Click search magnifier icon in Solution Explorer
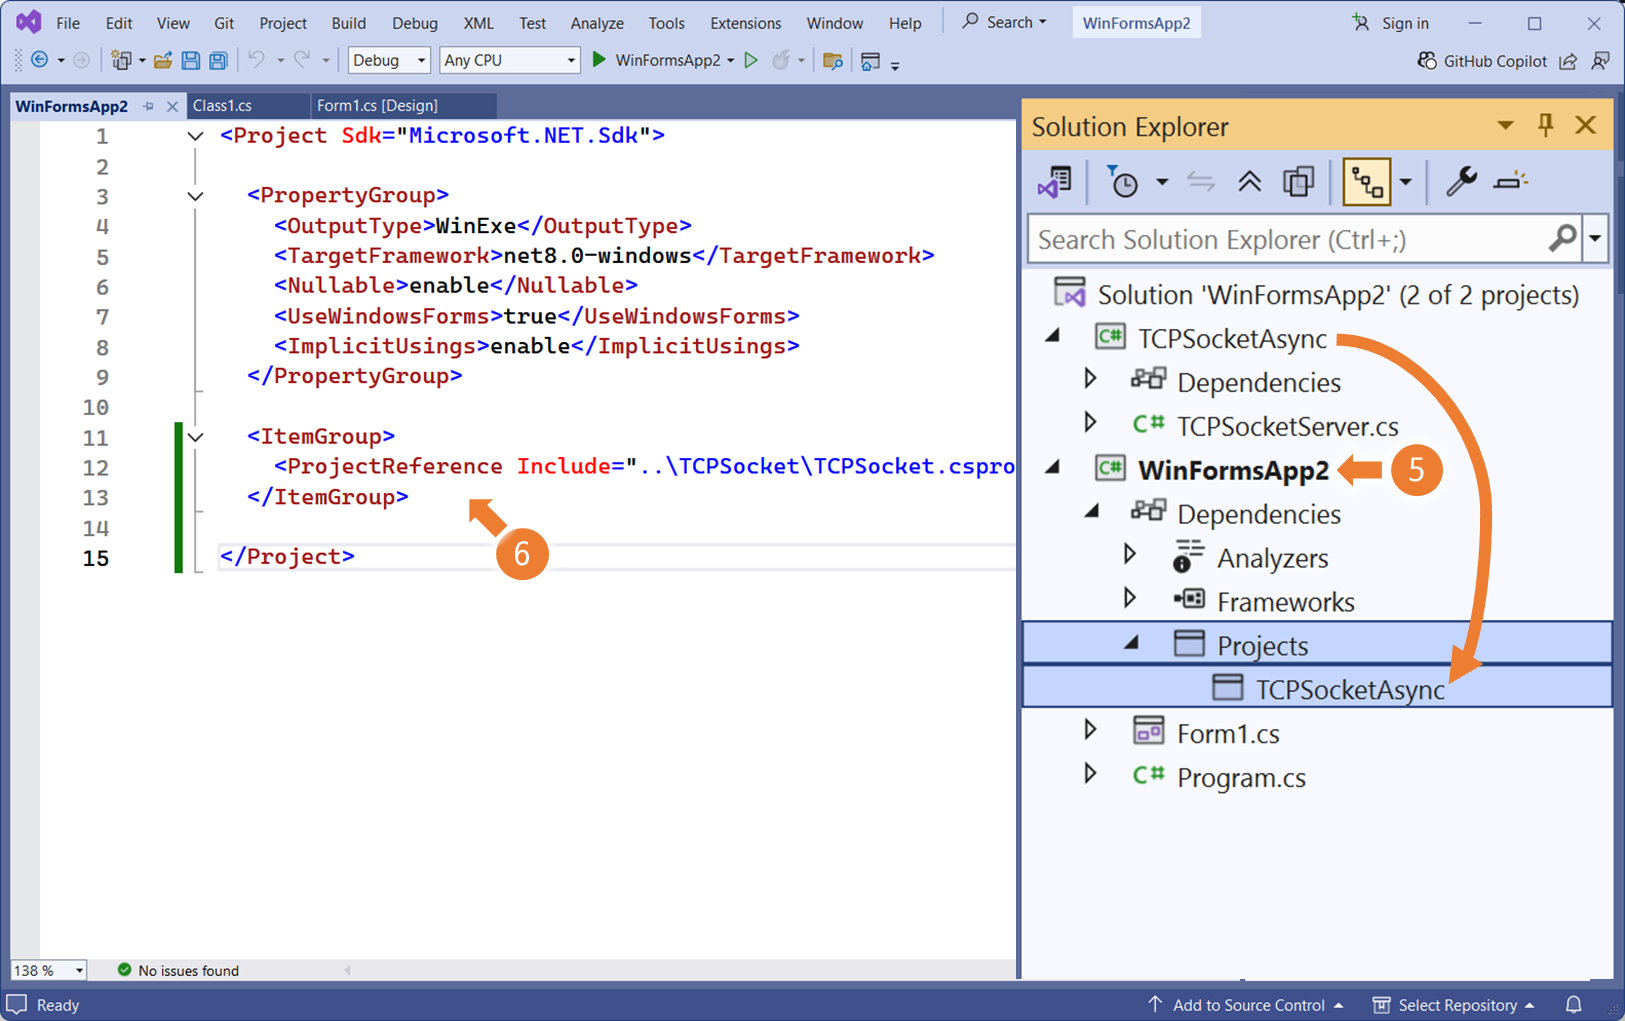1625x1021 pixels. click(1562, 238)
